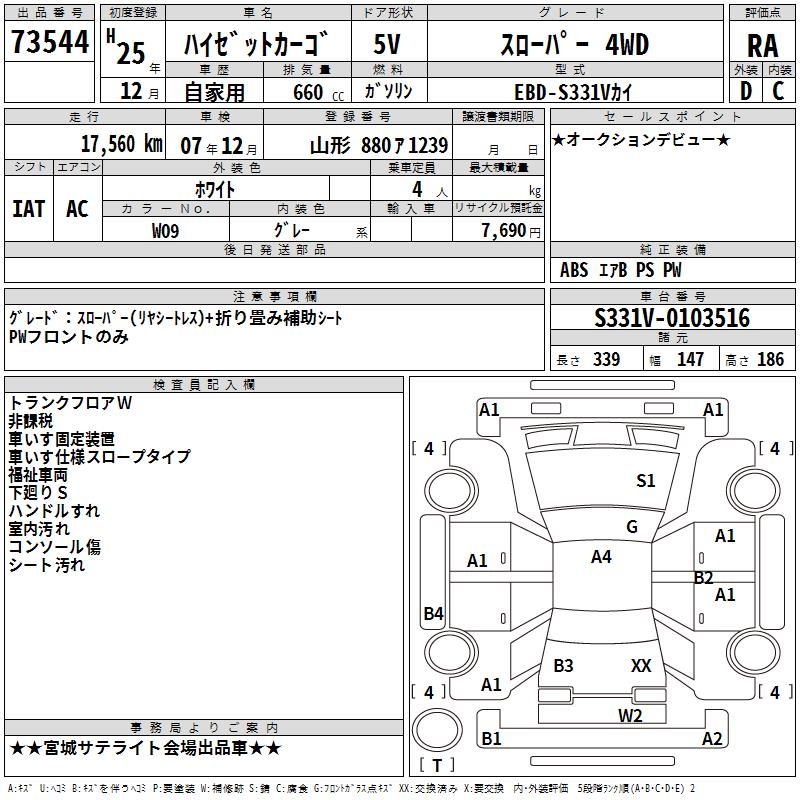Click the B1 mark at bottom left
This screenshot has width=800, height=800.
point(491,739)
